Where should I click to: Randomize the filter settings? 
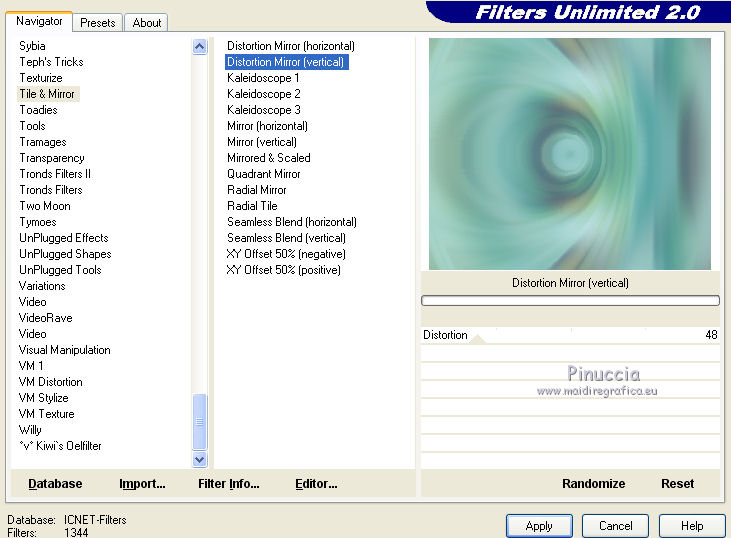(593, 483)
